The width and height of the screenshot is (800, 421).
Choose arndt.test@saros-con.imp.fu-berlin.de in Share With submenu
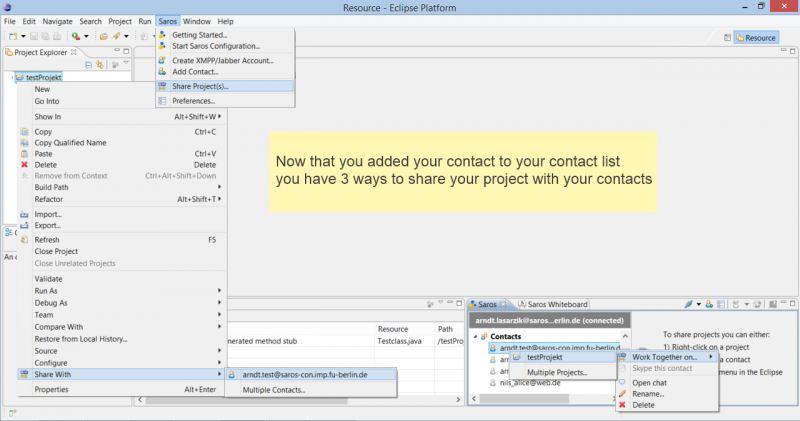tap(311, 375)
